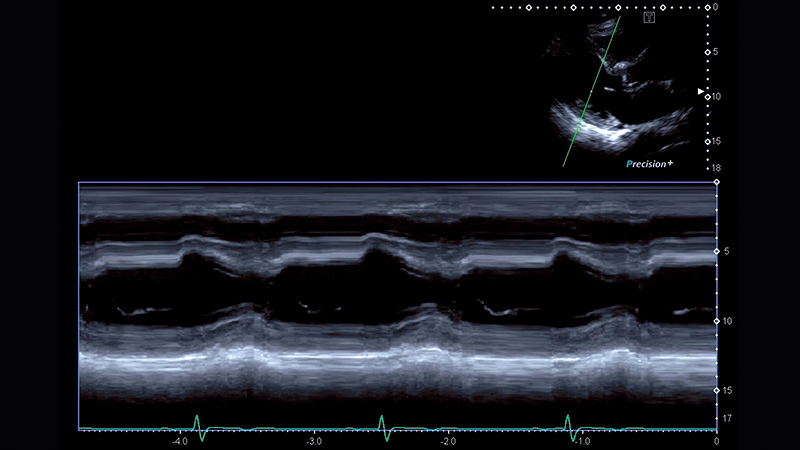Click the 5 cm diamond on 2D depth scale
Image resolution: width=800 pixels, height=450 pixels.
(x=707, y=52)
